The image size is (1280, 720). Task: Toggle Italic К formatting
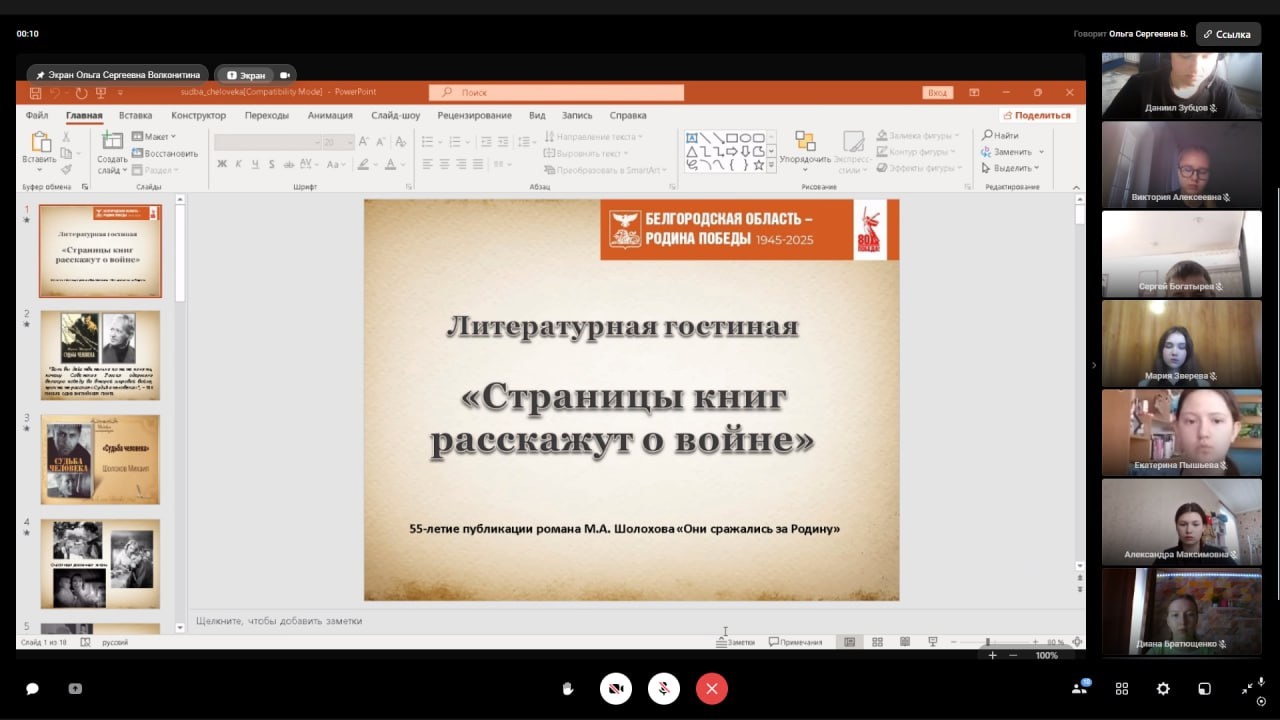coord(239,164)
